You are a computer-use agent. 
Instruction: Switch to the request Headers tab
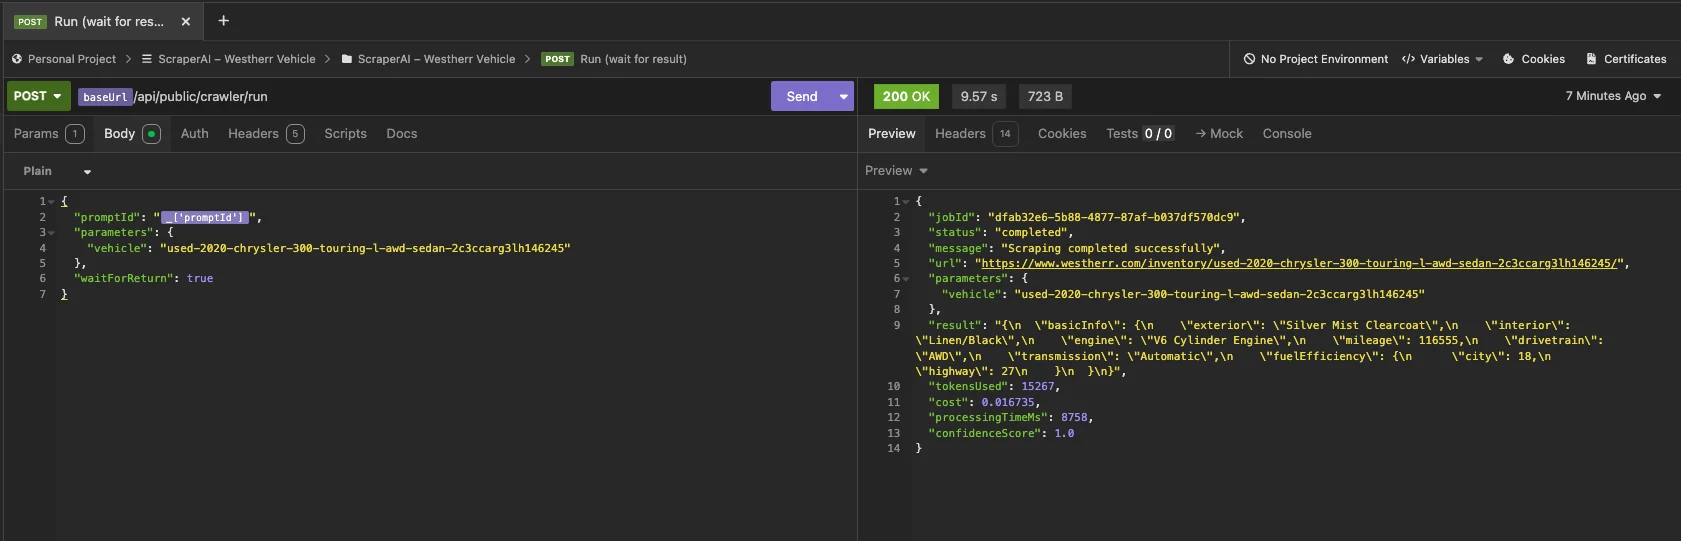click(266, 134)
